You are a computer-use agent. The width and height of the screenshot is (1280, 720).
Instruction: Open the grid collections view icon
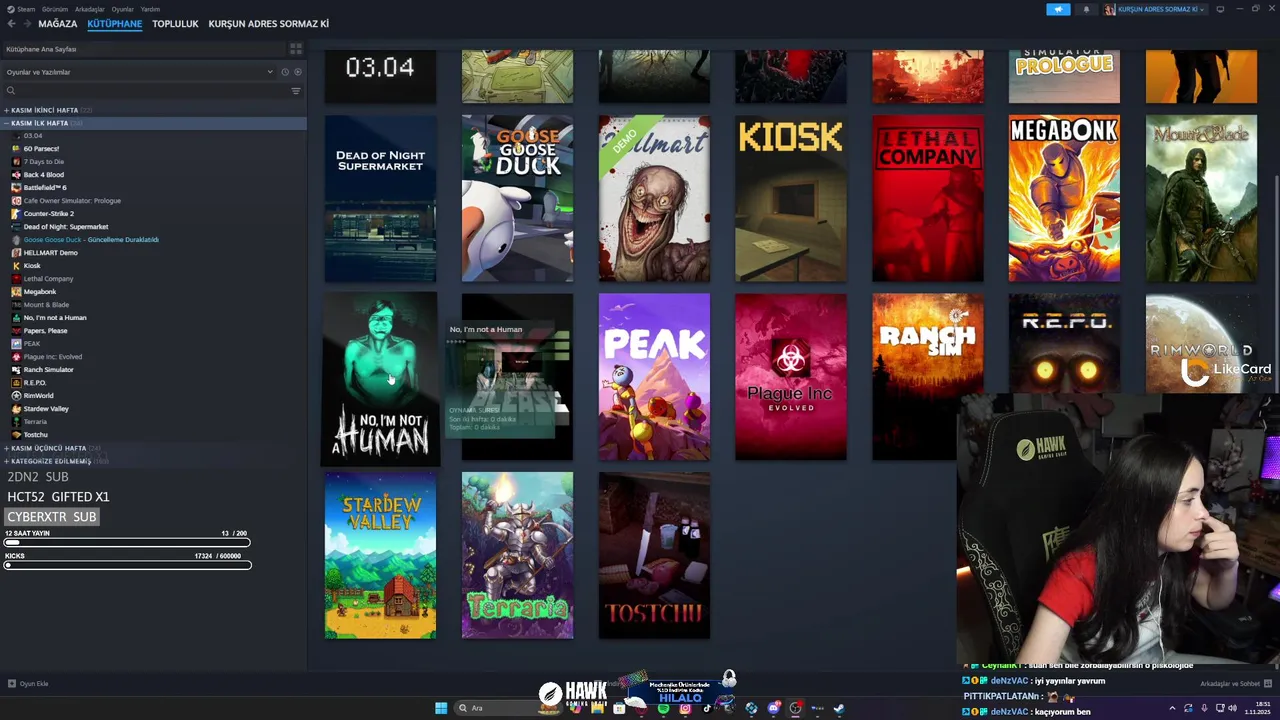point(295,49)
